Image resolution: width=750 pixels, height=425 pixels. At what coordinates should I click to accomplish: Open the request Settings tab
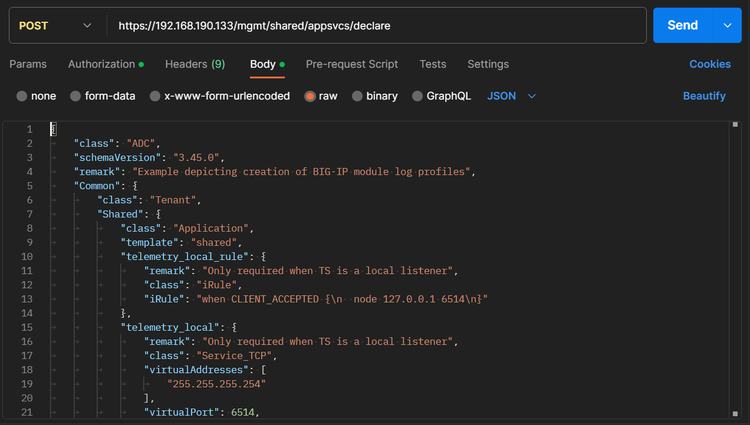click(x=488, y=64)
